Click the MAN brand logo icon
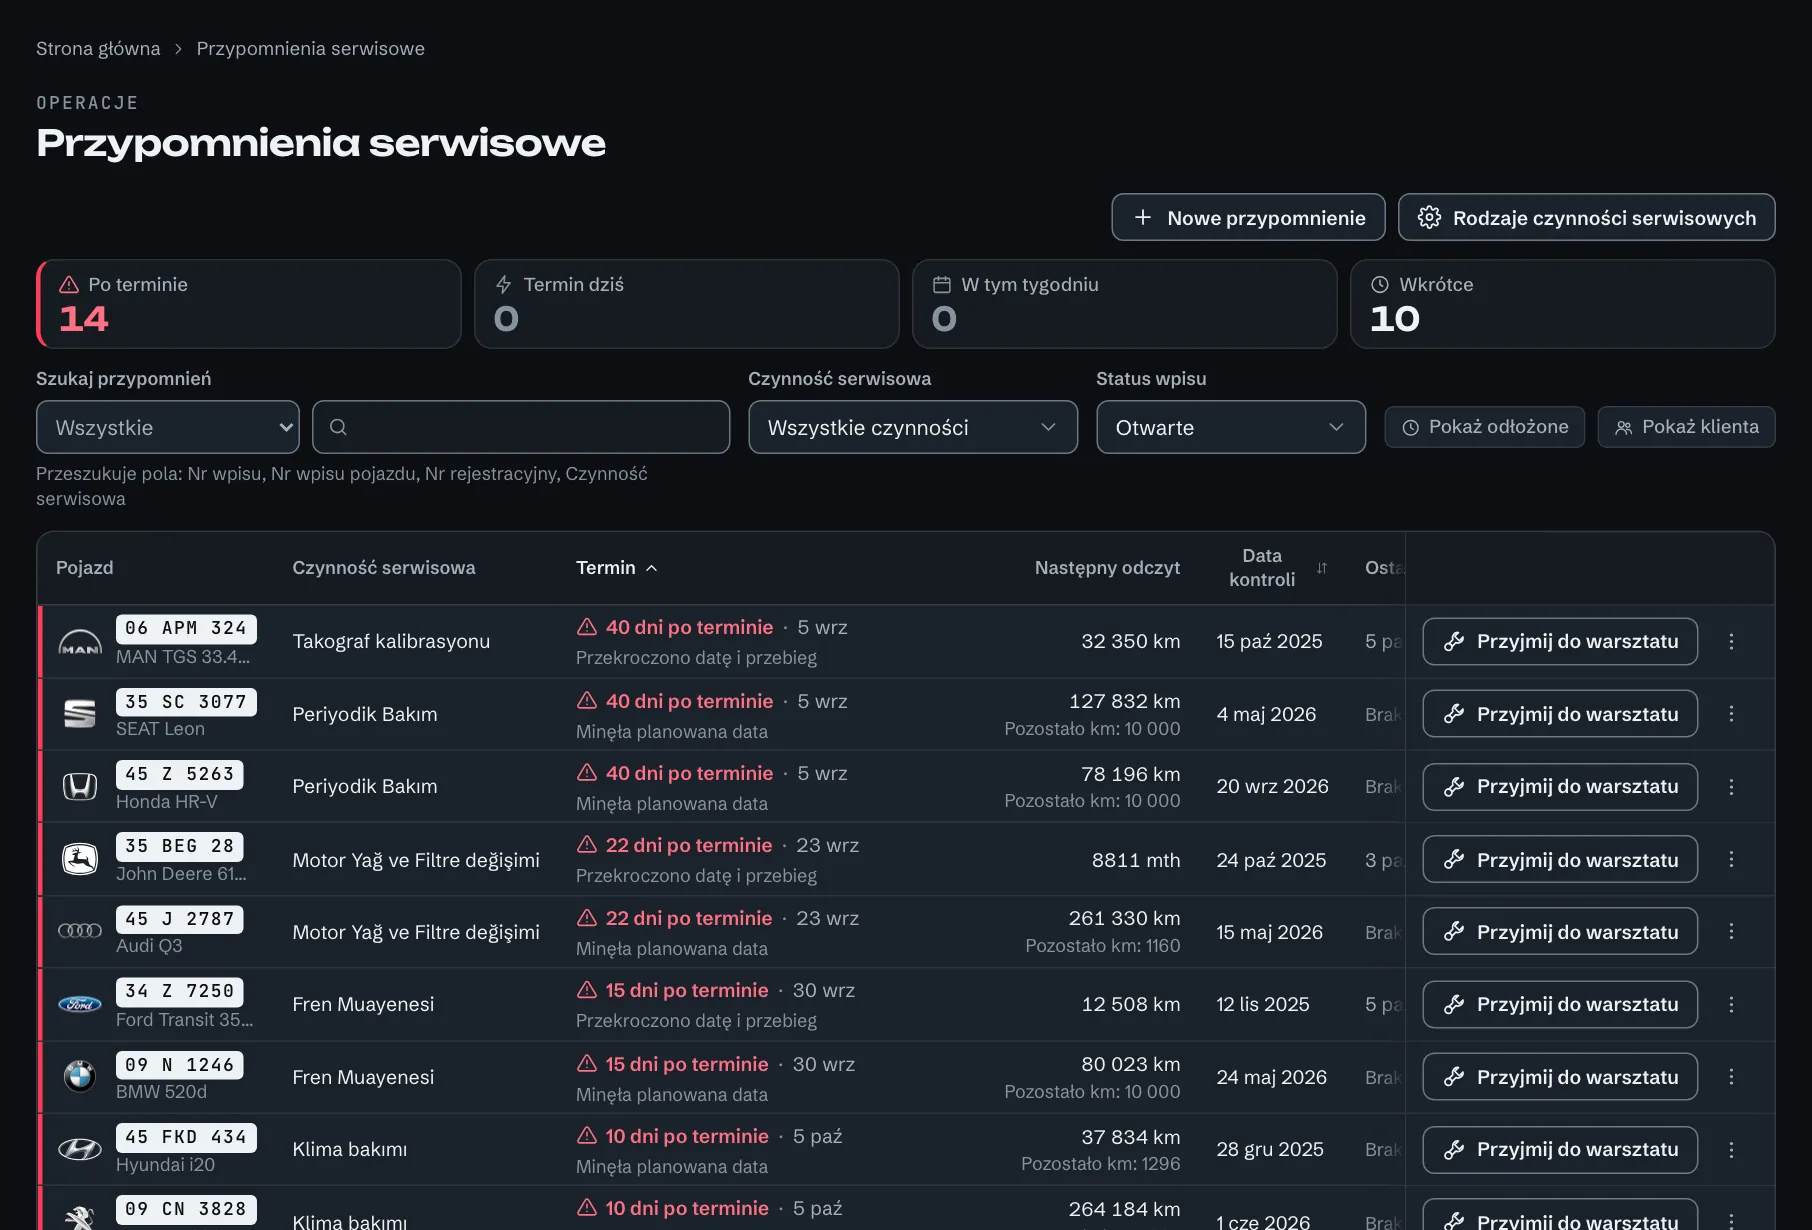The image size is (1812, 1230). tap(80, 642)
